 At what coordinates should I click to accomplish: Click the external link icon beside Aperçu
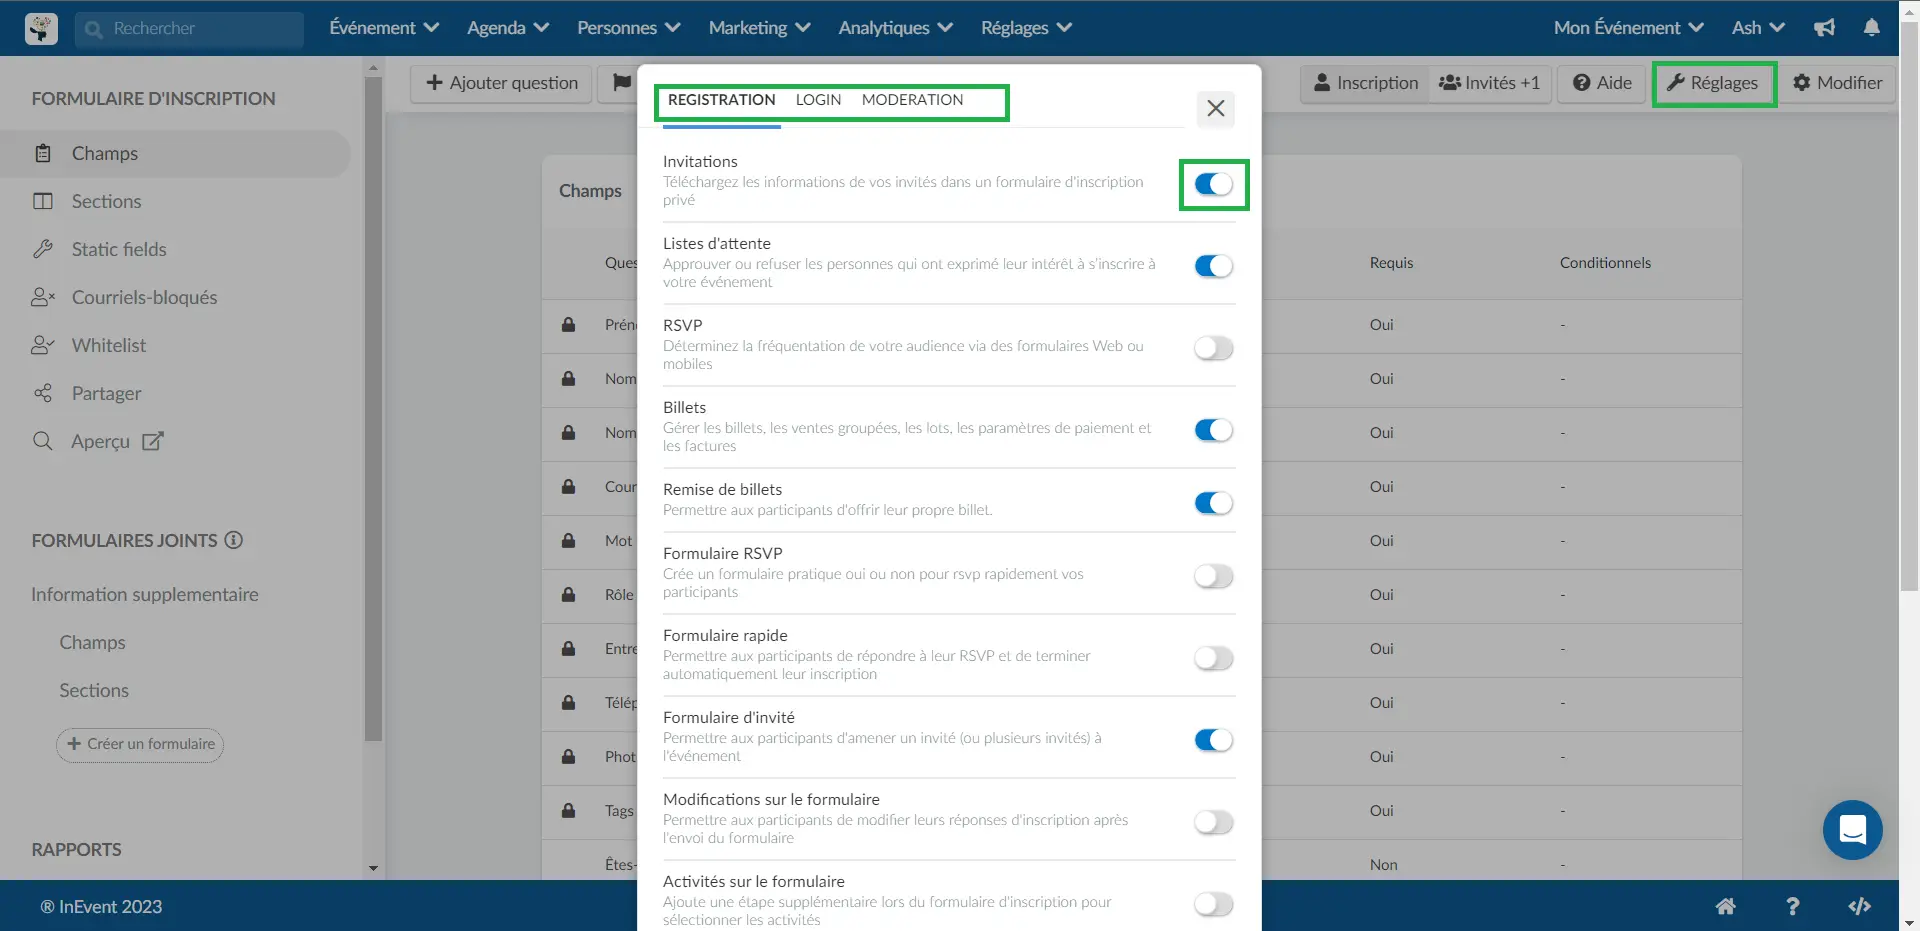tap(153, 441)
